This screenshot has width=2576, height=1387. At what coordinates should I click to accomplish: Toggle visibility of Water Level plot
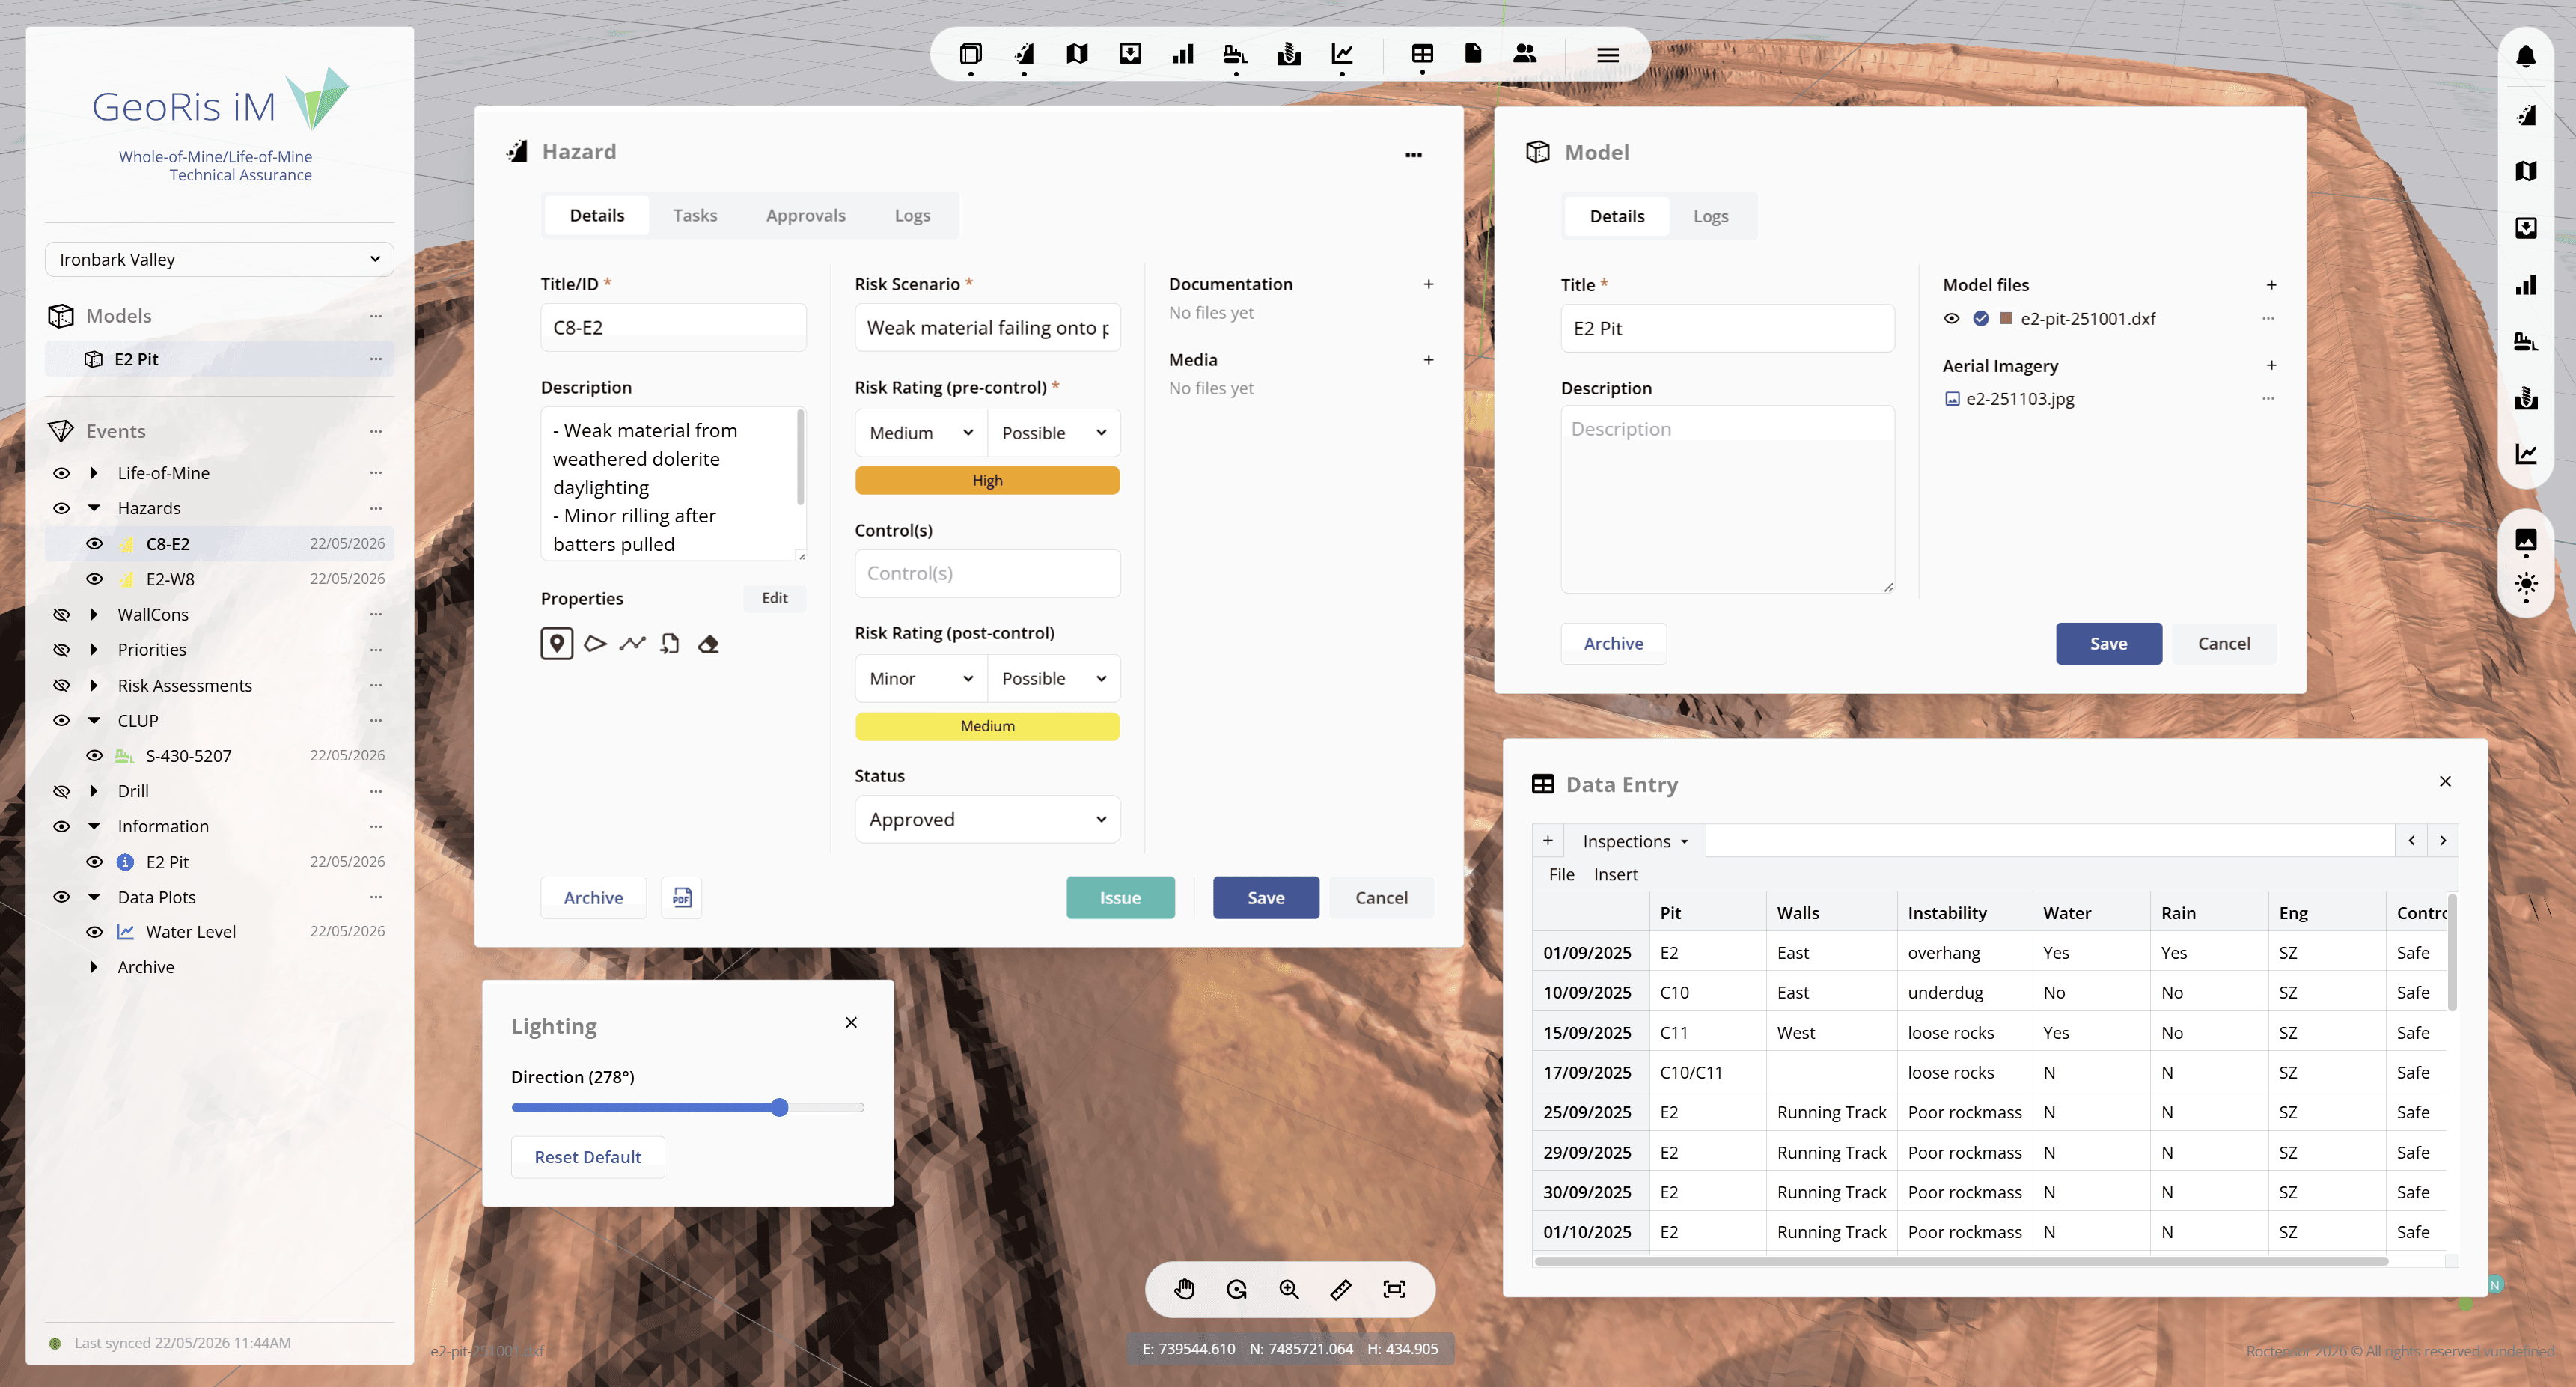(x=95, y=932)
